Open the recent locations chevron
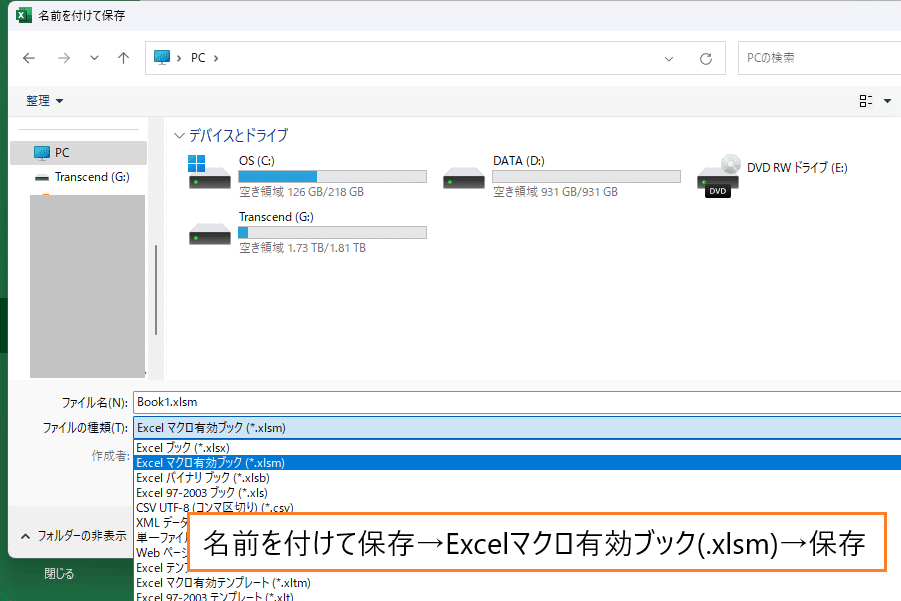Viewport: 901px width, 601px height. point(94,58)
